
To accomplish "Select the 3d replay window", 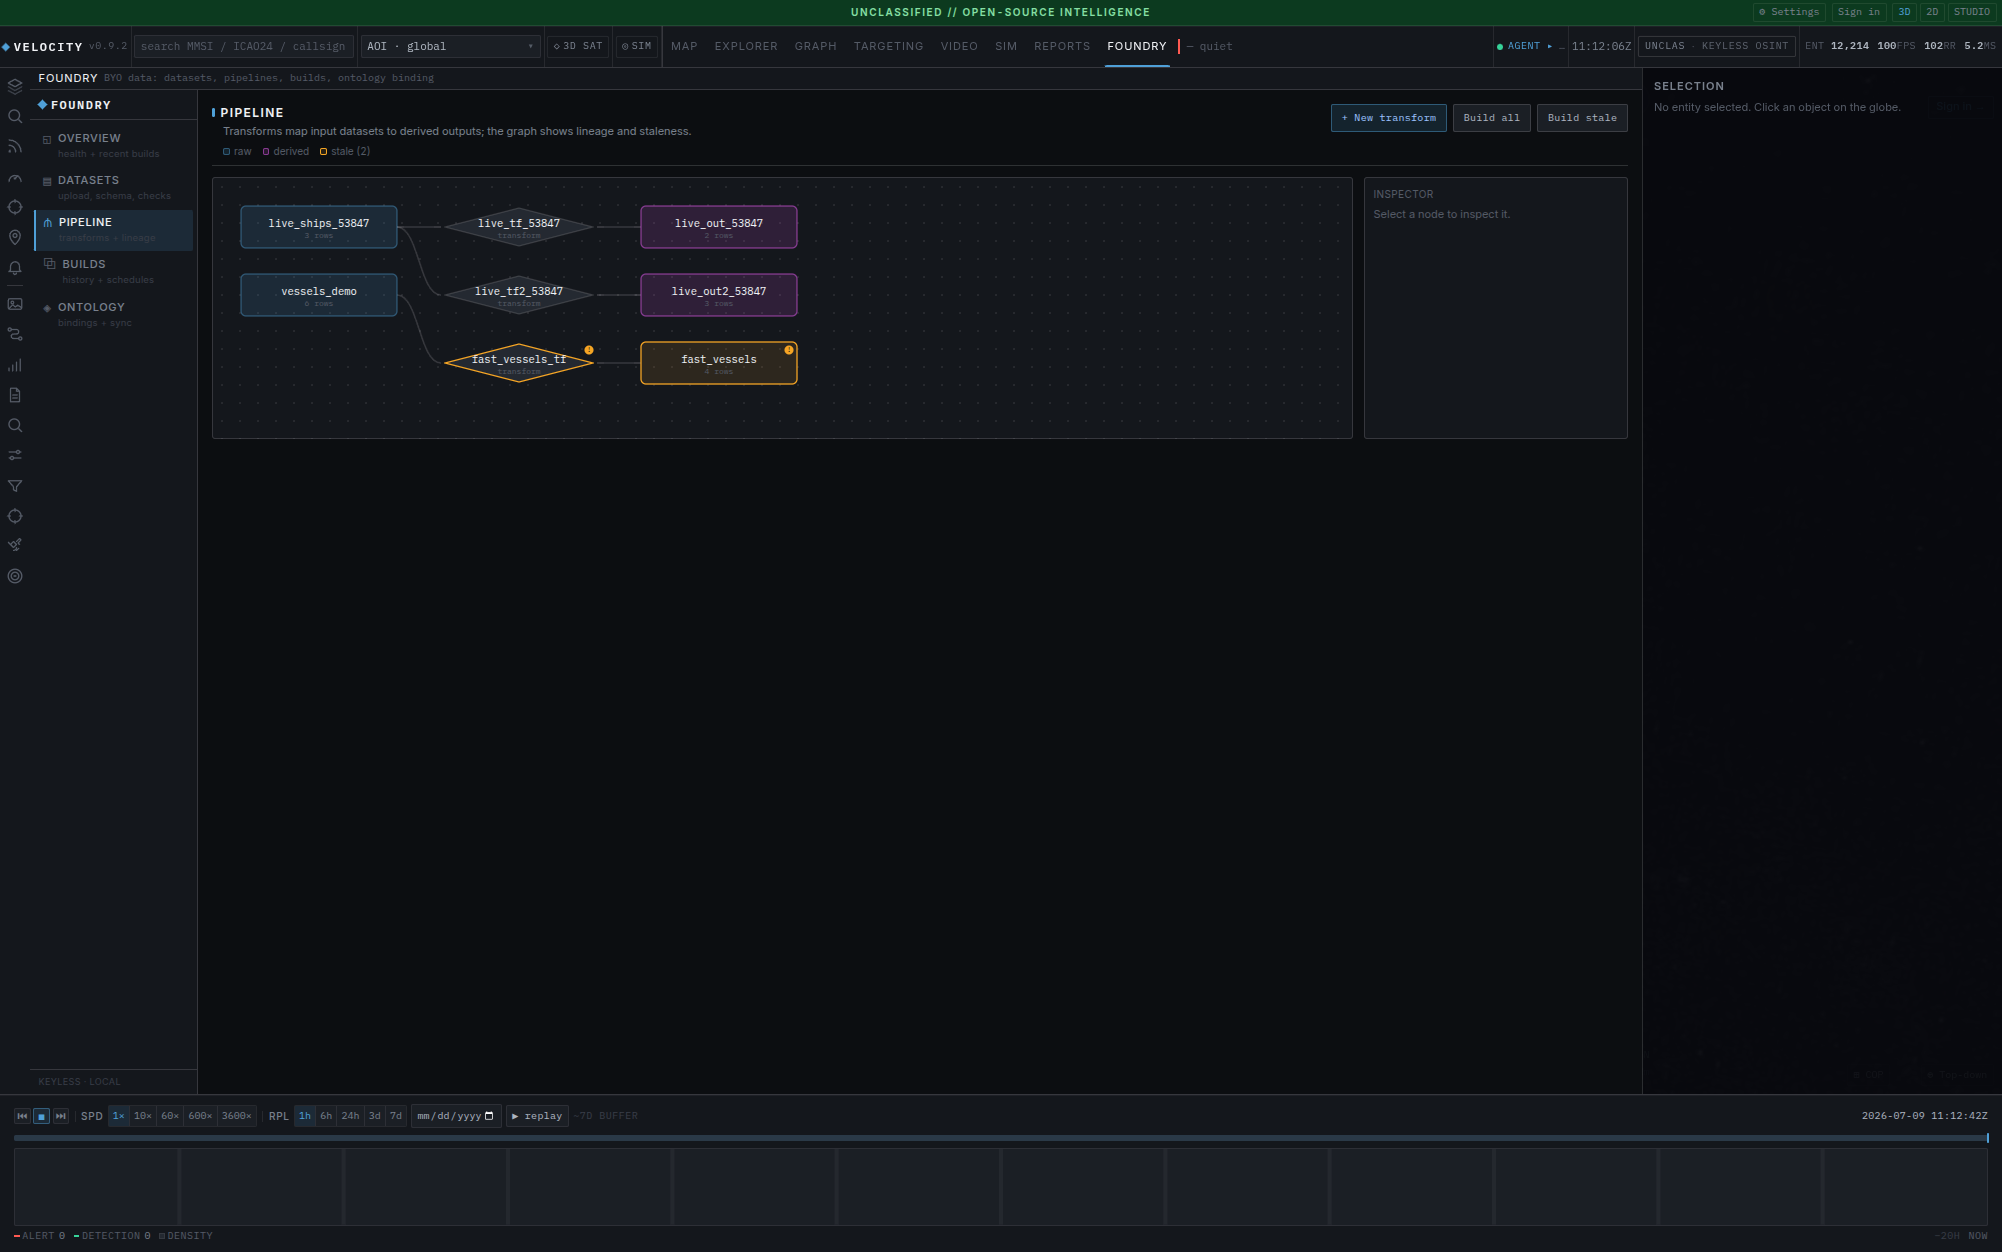I will coord(375,1116).
